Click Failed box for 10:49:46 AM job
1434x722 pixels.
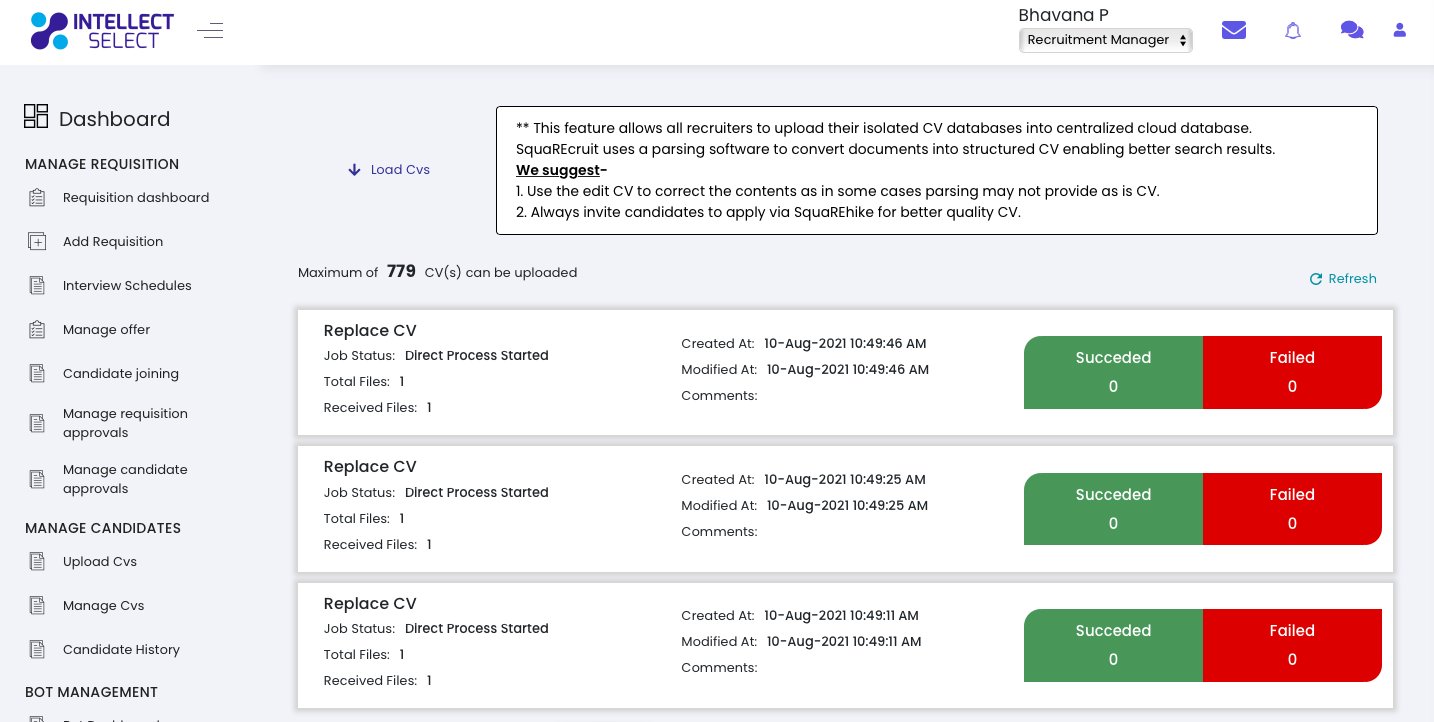pos(1292,372)
